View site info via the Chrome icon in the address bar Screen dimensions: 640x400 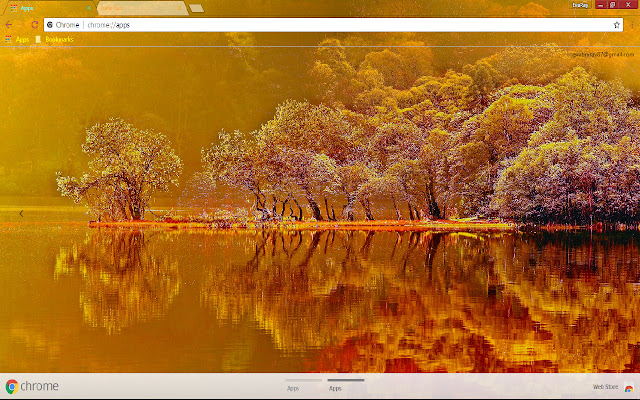50,25
